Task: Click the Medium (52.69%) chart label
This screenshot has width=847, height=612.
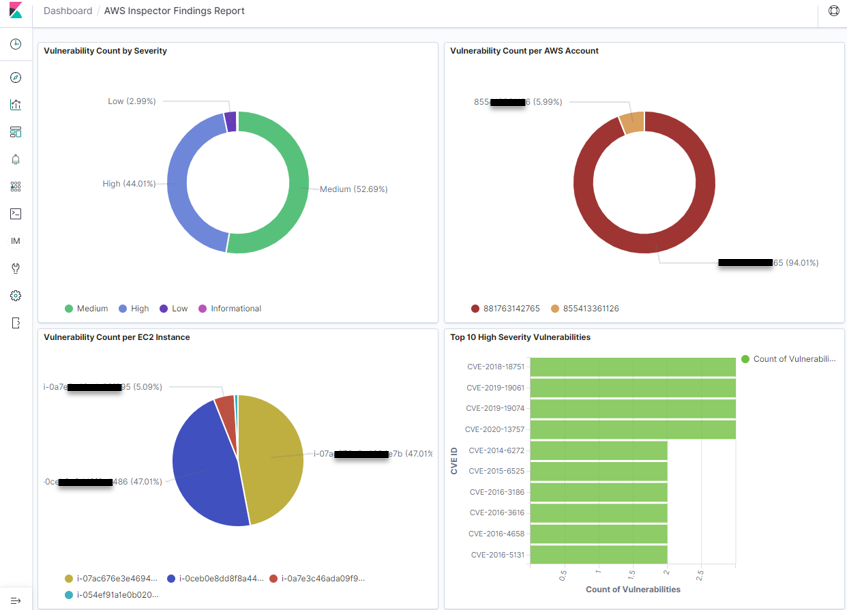Action: tap(353, 189)
